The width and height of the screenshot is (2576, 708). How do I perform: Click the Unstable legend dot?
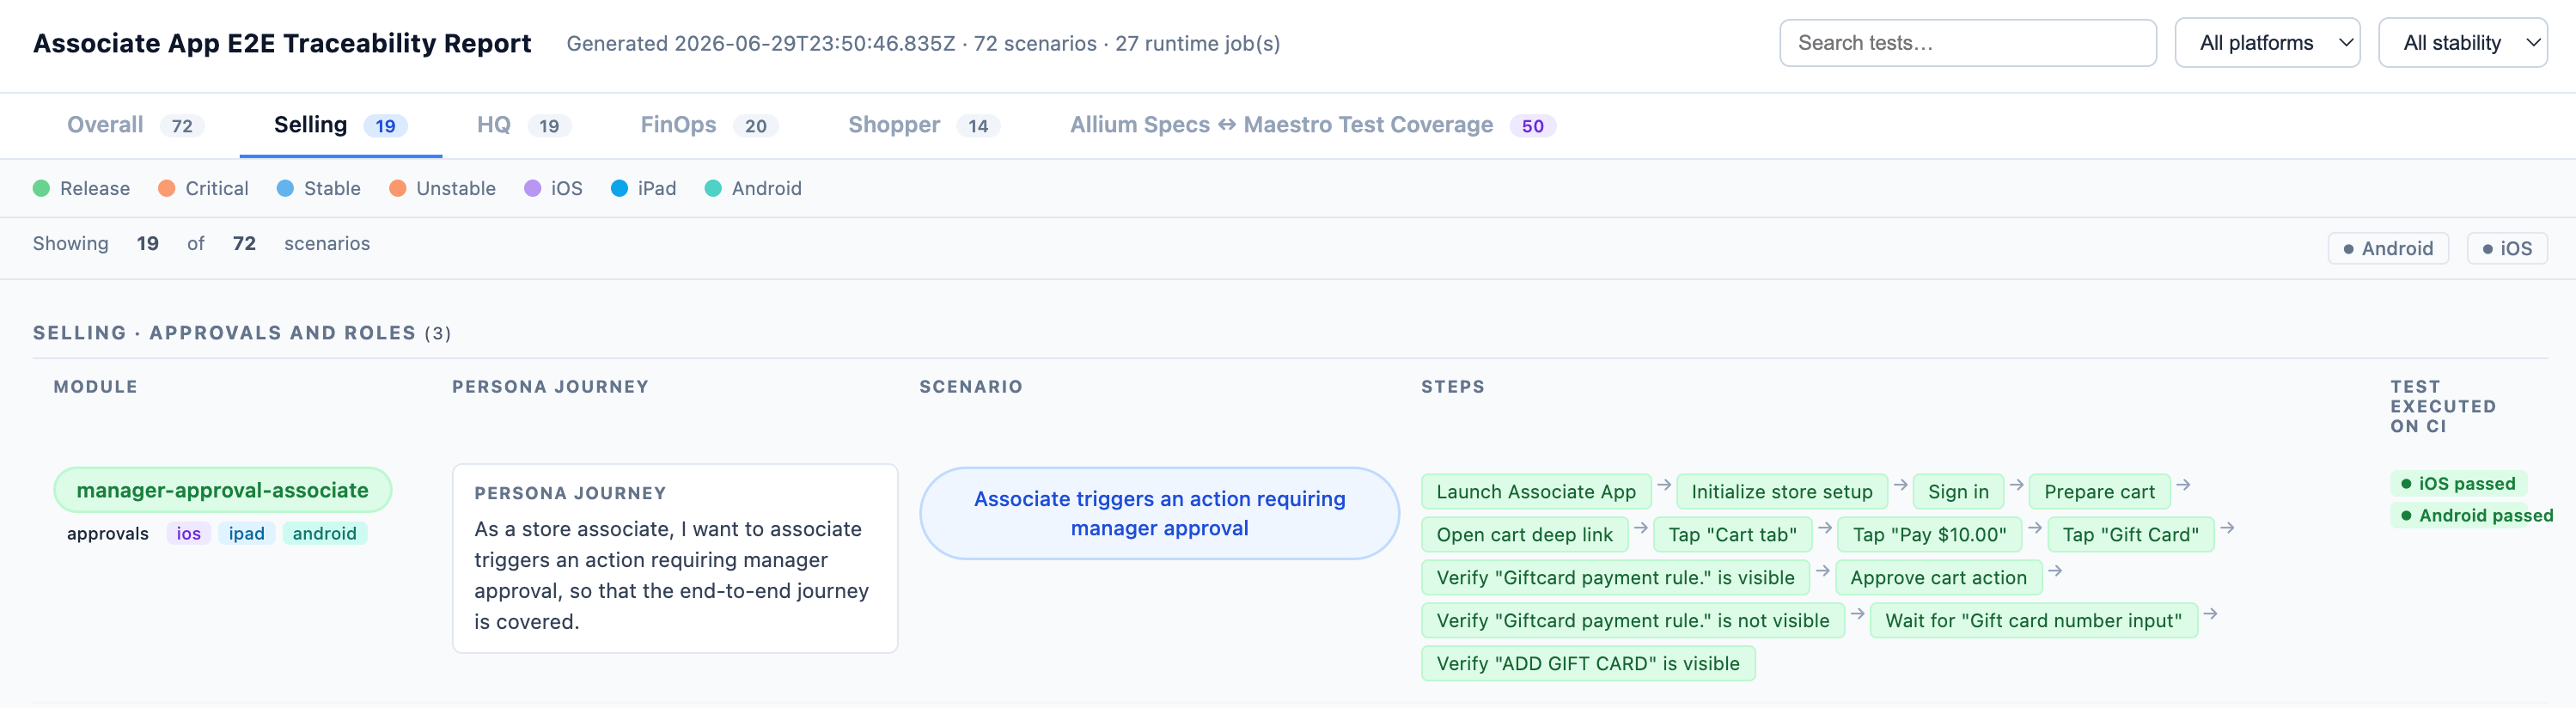(398, 188)
